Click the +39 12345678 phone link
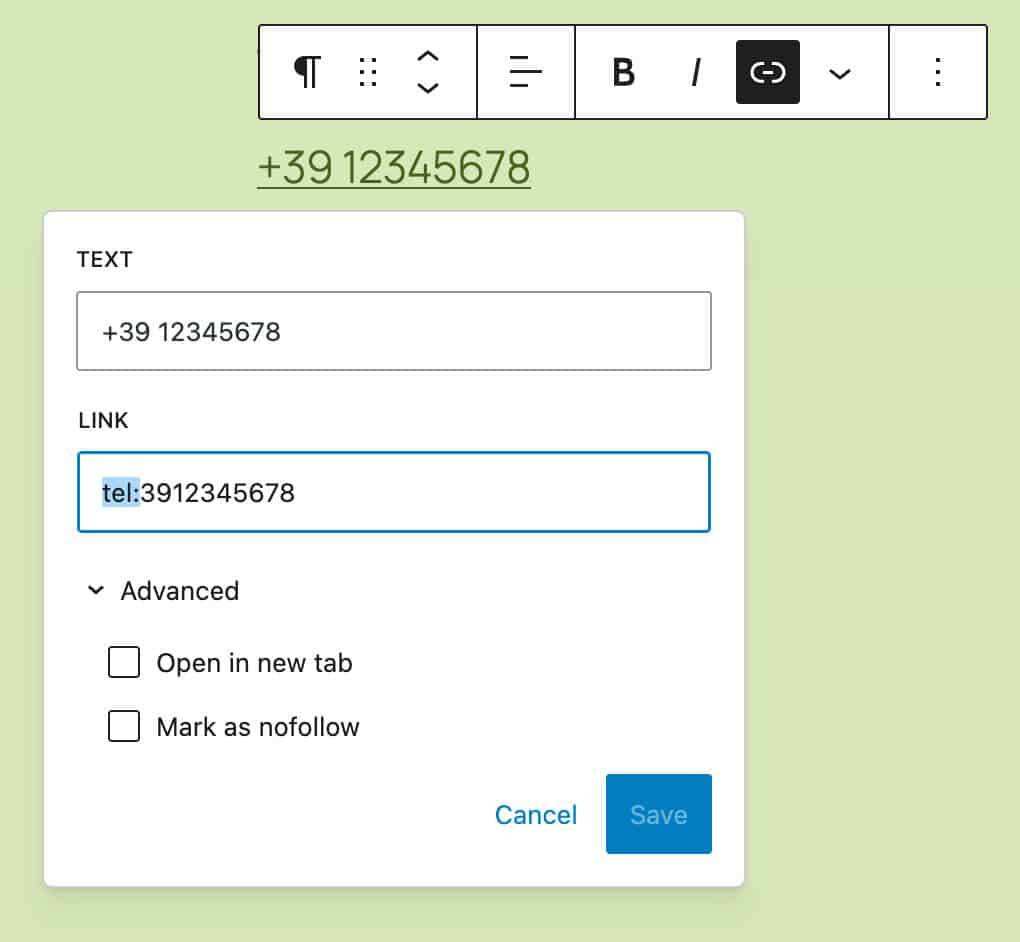 (394, 167)
